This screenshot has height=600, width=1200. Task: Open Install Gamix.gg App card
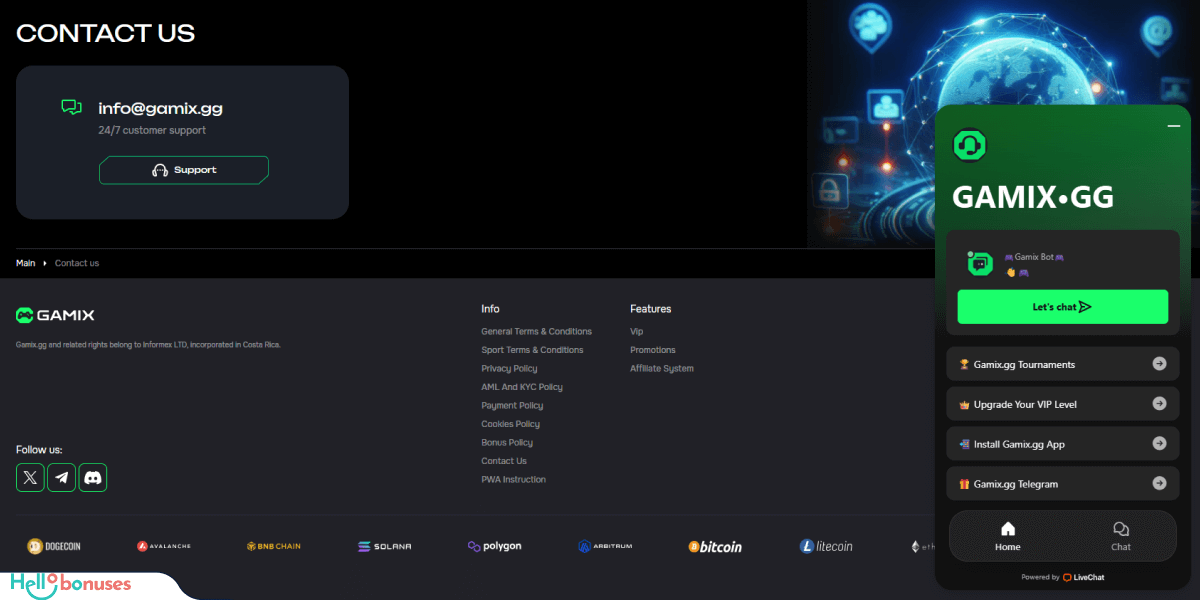tap(1063, 444)
